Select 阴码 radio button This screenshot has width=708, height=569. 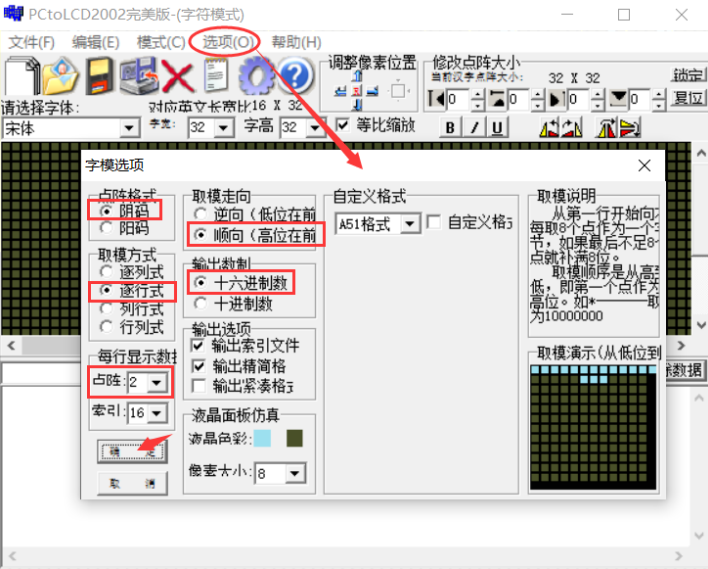click(106, 211)
